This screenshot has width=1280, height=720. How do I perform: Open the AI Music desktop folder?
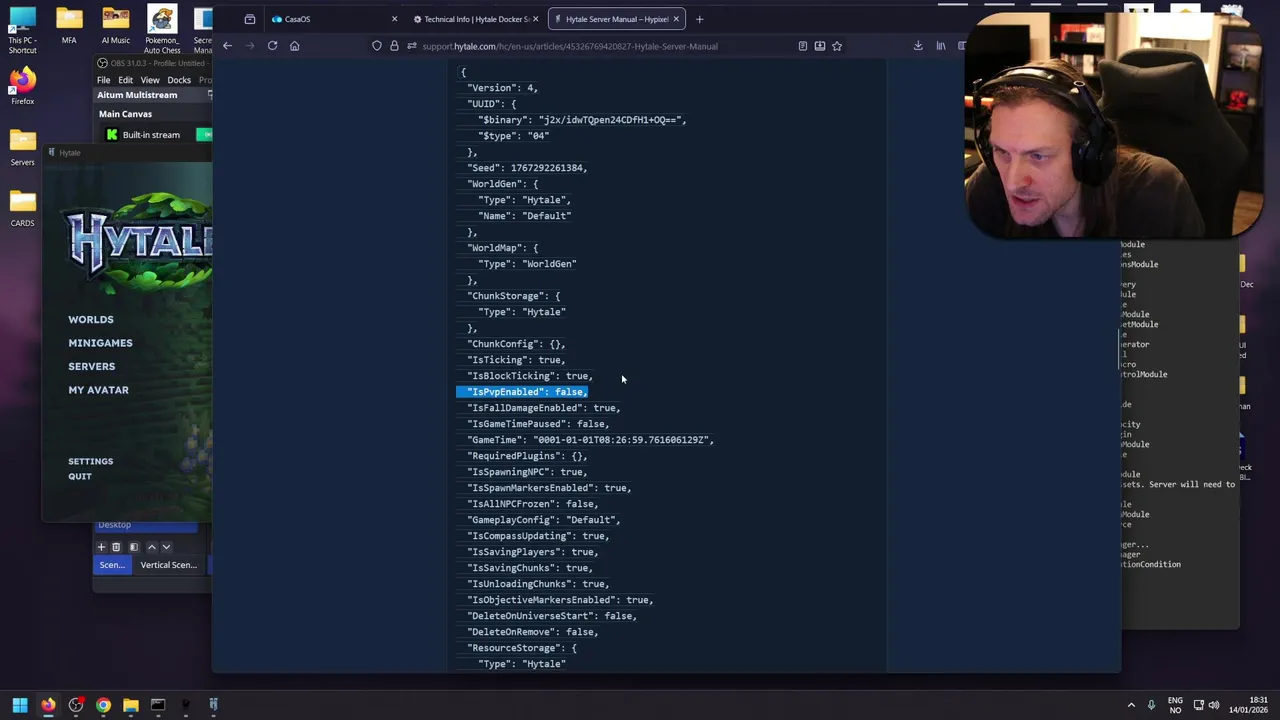pyautogui.click(x=115, y=26)
